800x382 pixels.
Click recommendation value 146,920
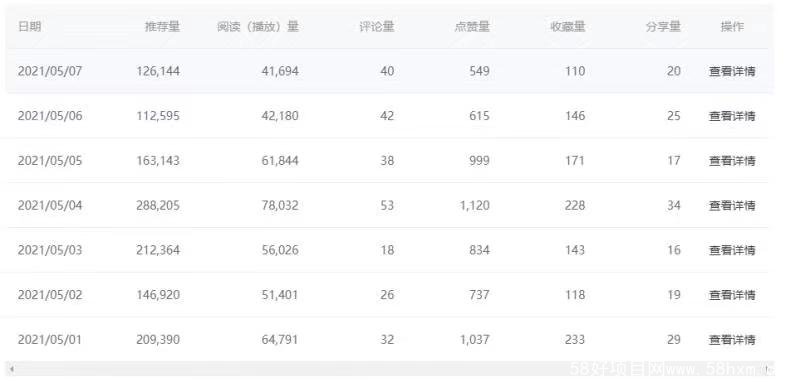(x=158, y=295)
